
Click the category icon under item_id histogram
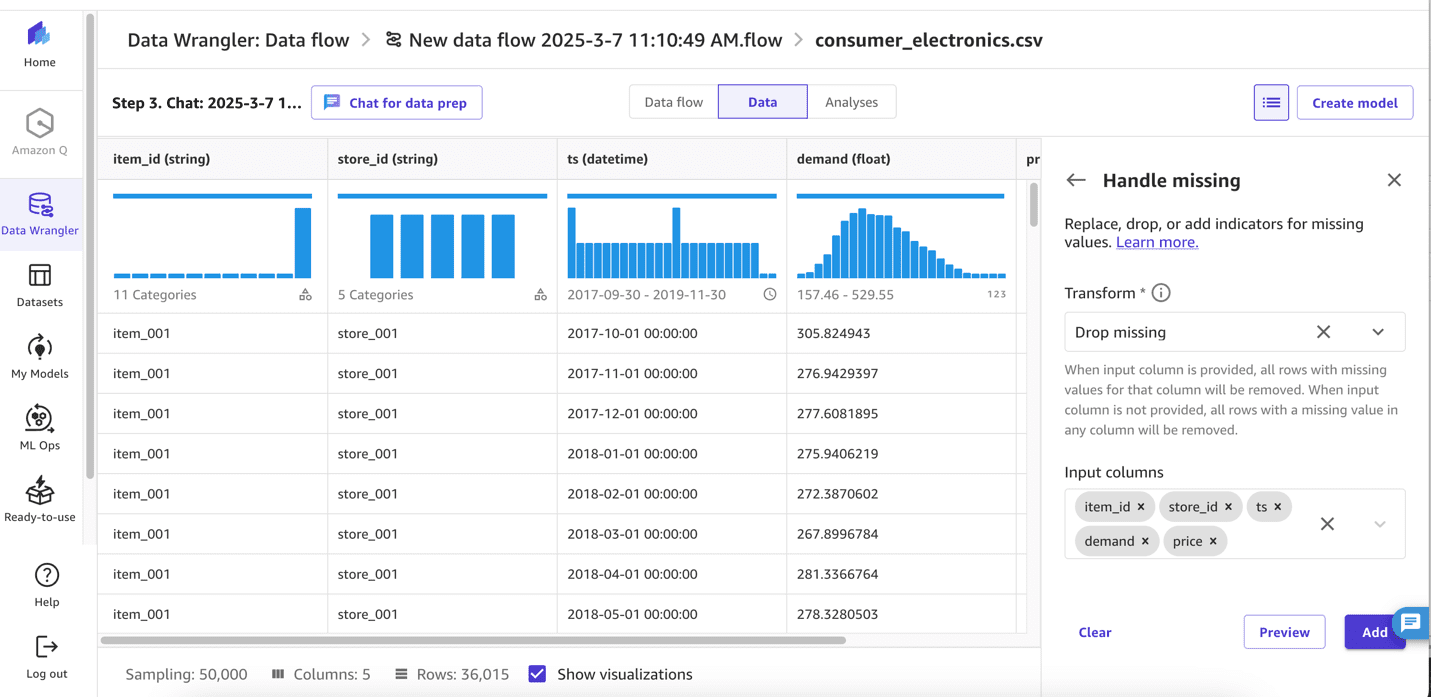[x=305, y=294]
